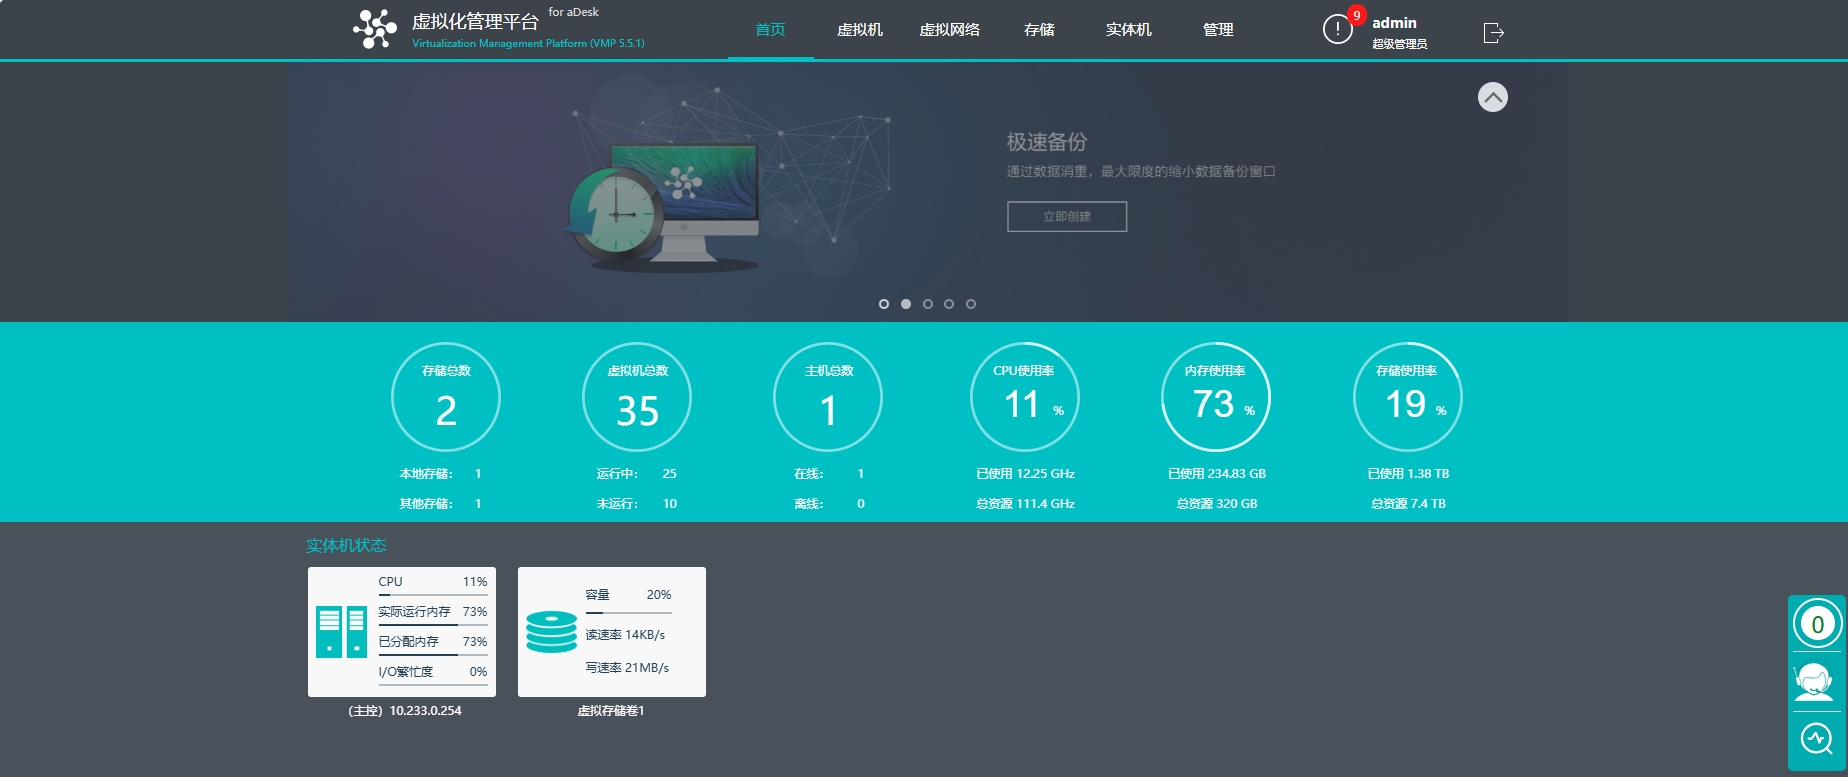The width and height of the screenshot is (1848, 777).
Task: Open the health check monitor icon
Action: (x=1816, y=739)
